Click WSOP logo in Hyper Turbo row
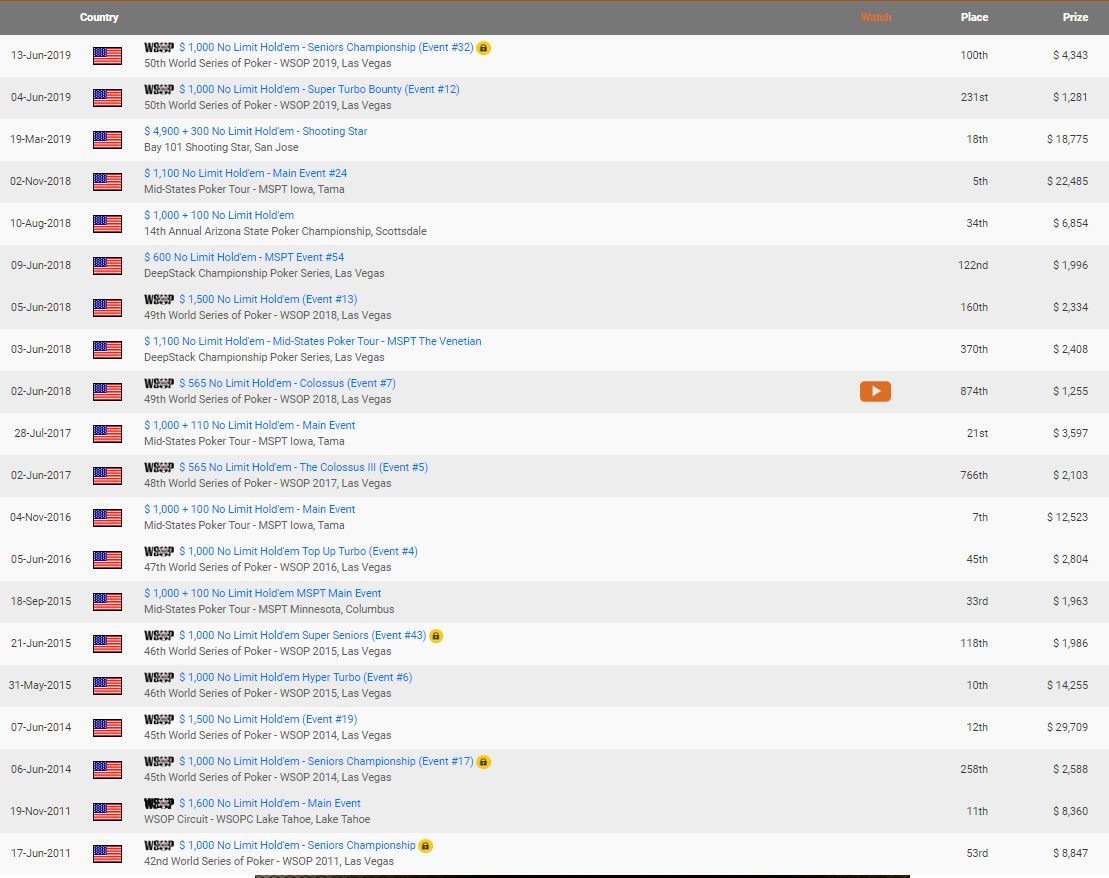 (x=159, y=677)
